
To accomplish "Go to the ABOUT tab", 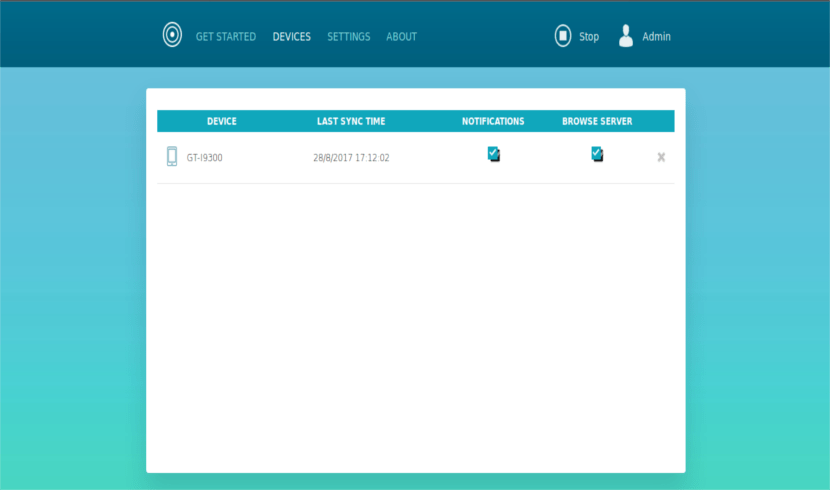I will point(401,37).
